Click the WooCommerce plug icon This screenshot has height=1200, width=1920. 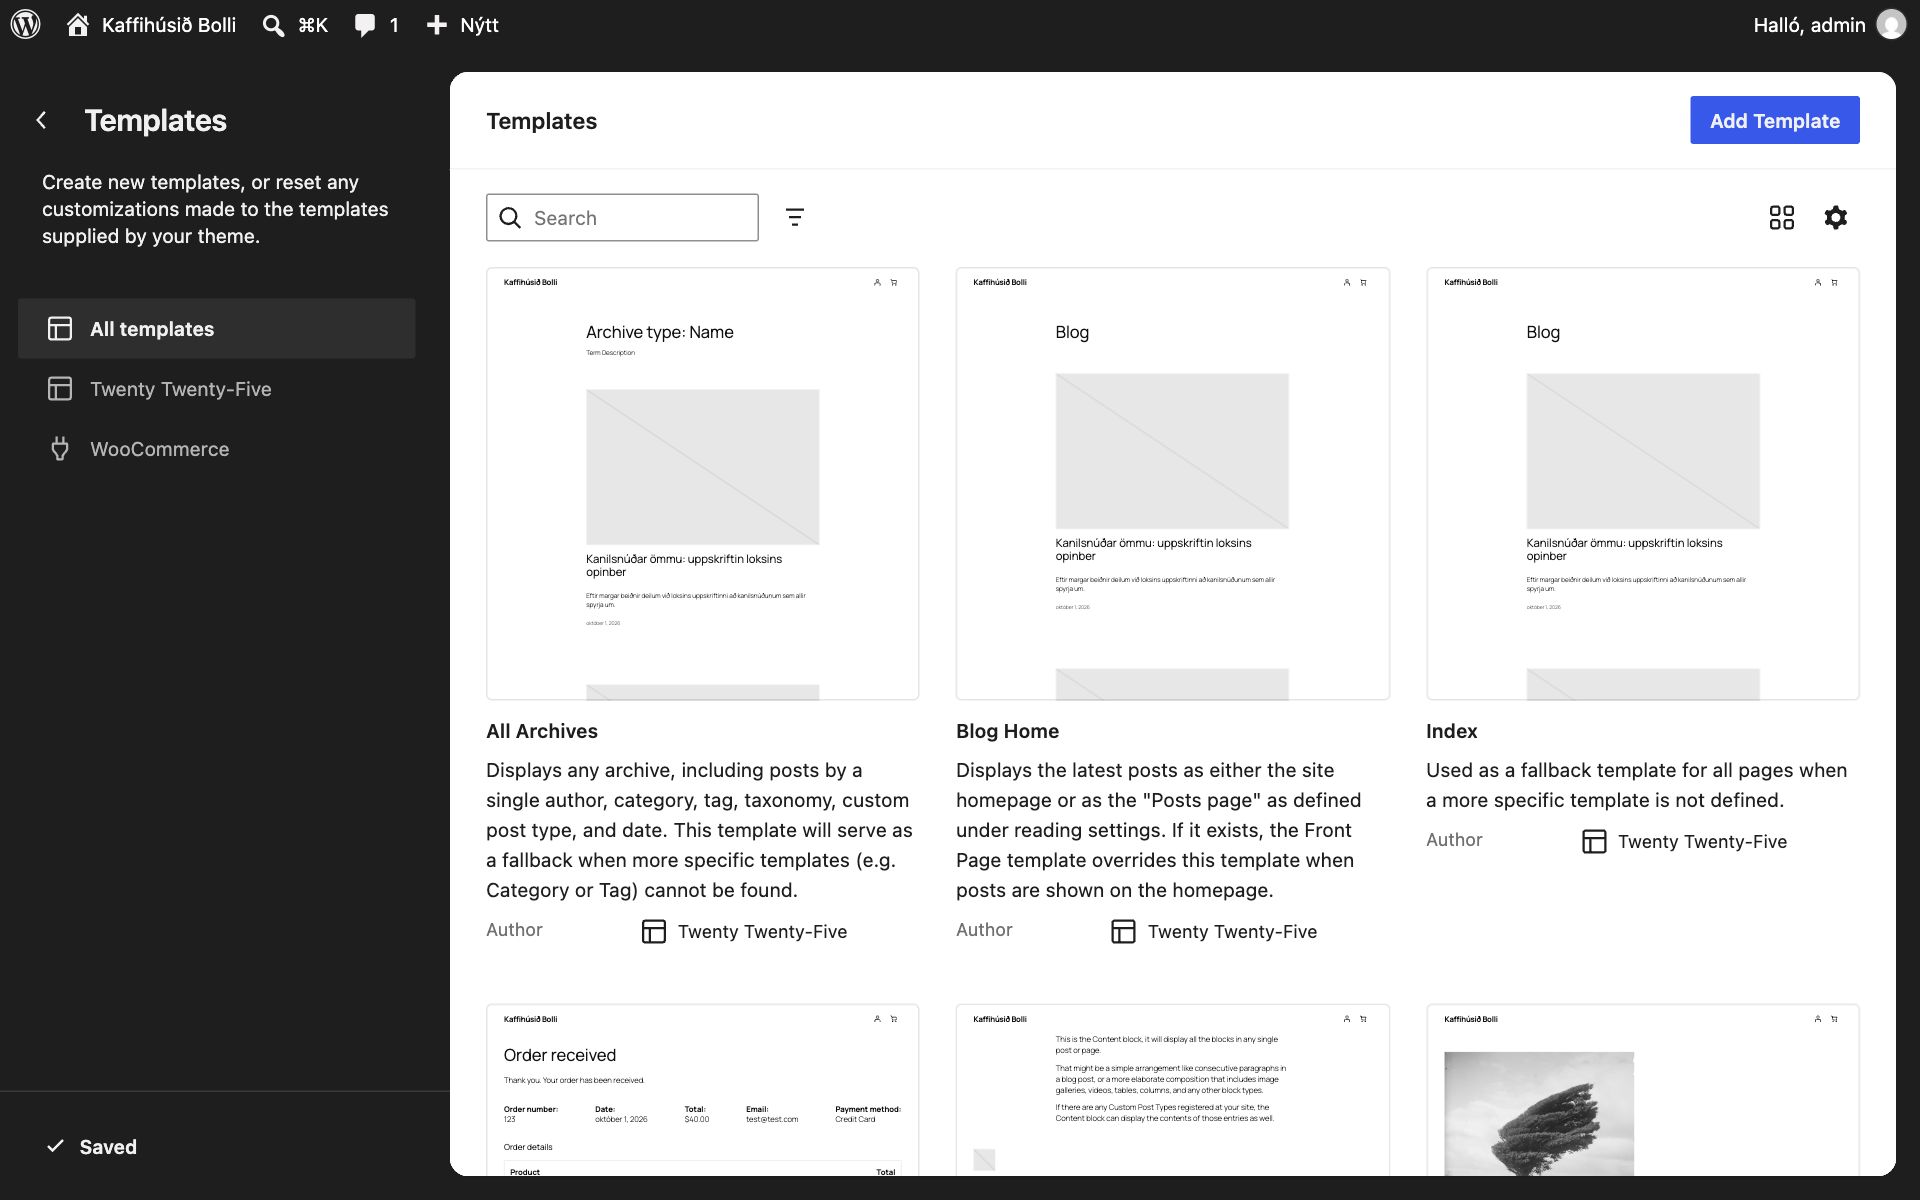[60, 448]
